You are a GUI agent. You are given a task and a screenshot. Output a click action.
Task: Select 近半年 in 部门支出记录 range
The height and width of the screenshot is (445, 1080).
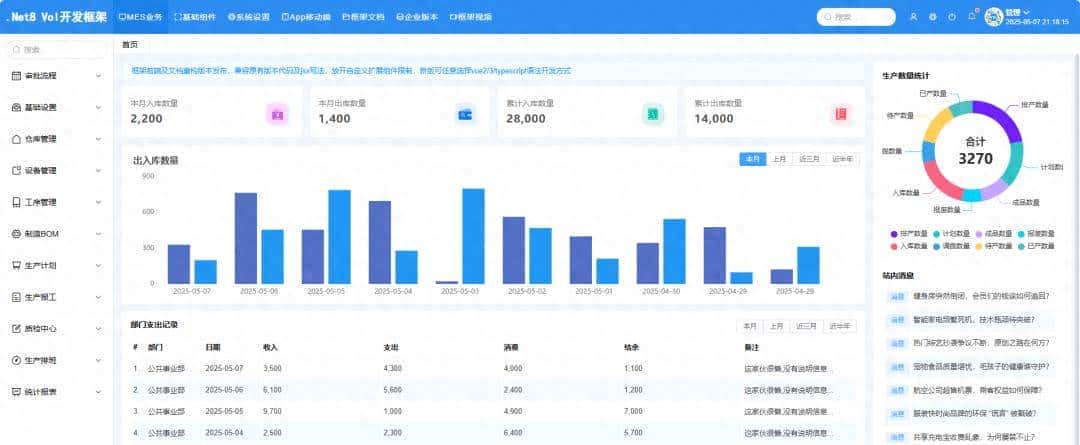tap(842, 326)
